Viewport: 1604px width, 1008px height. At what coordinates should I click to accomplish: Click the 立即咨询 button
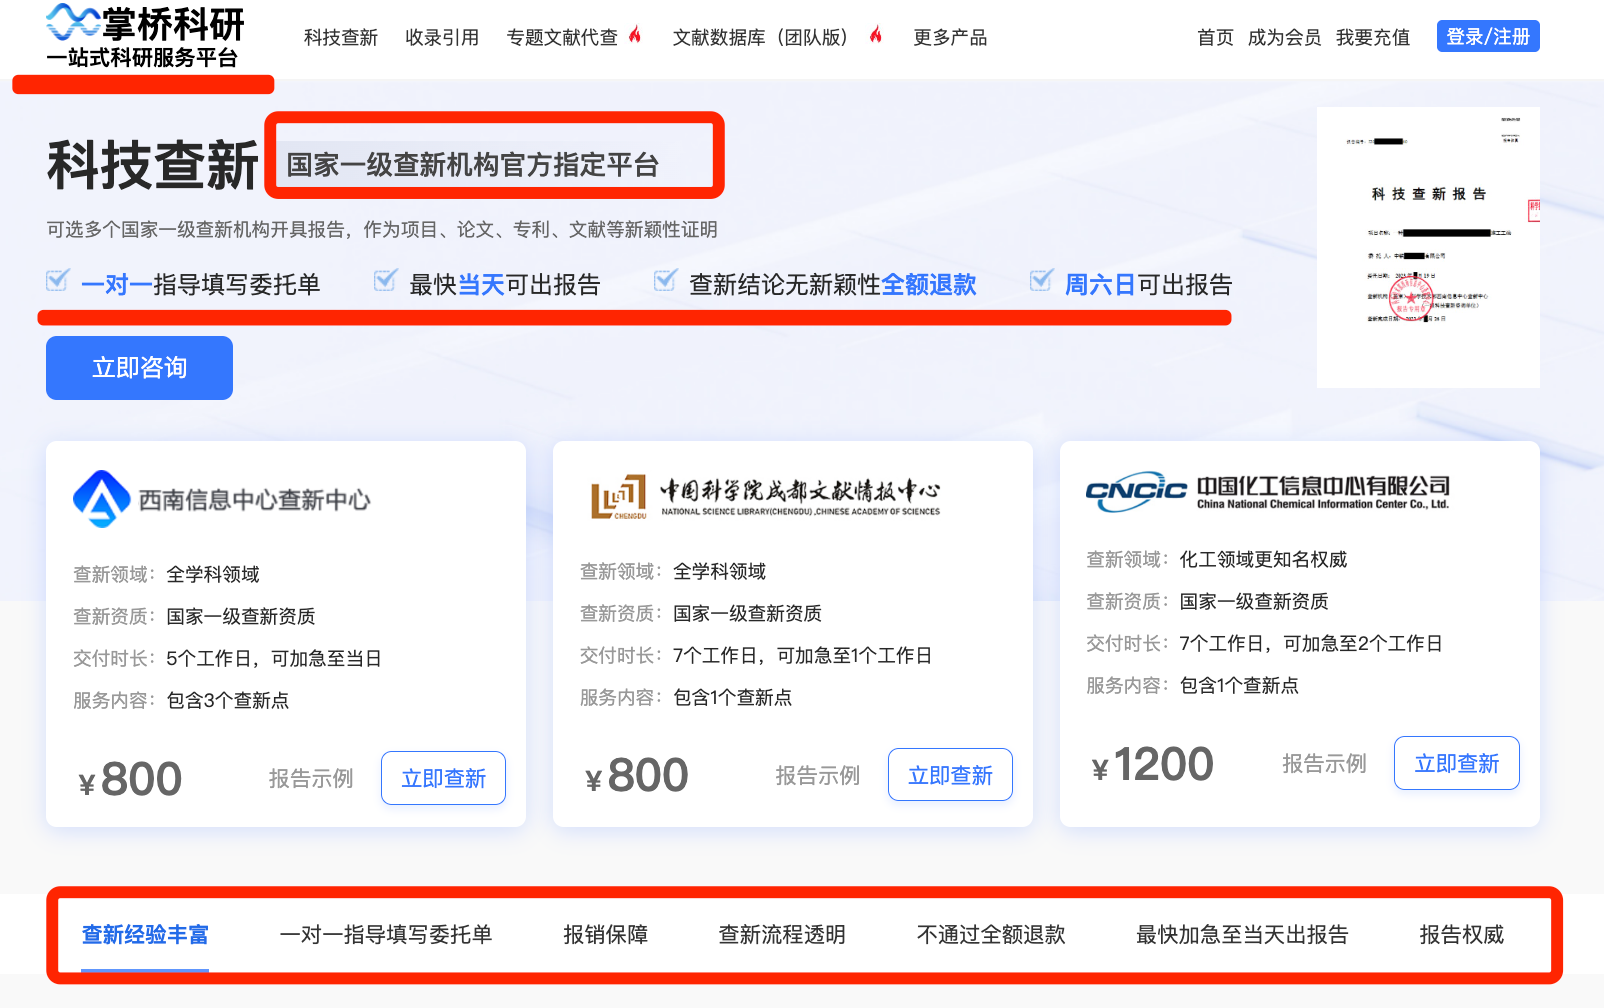139,368
